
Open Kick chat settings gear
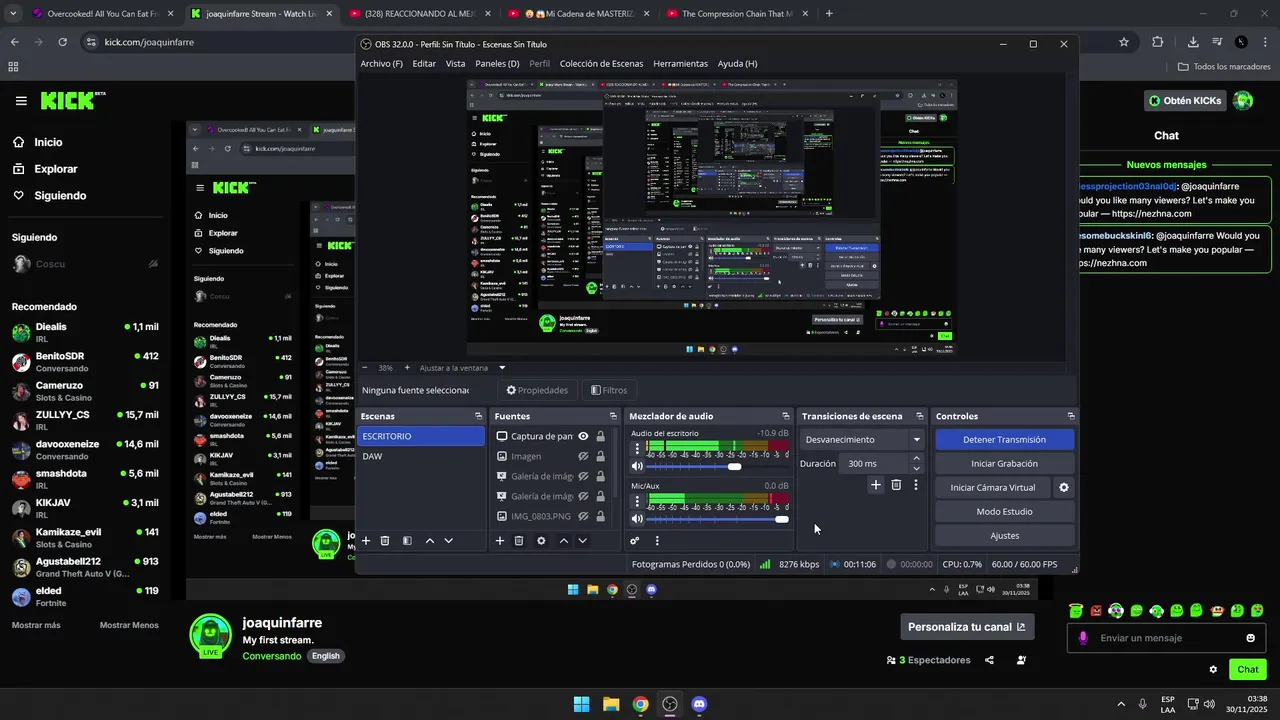click(1213, 670)
